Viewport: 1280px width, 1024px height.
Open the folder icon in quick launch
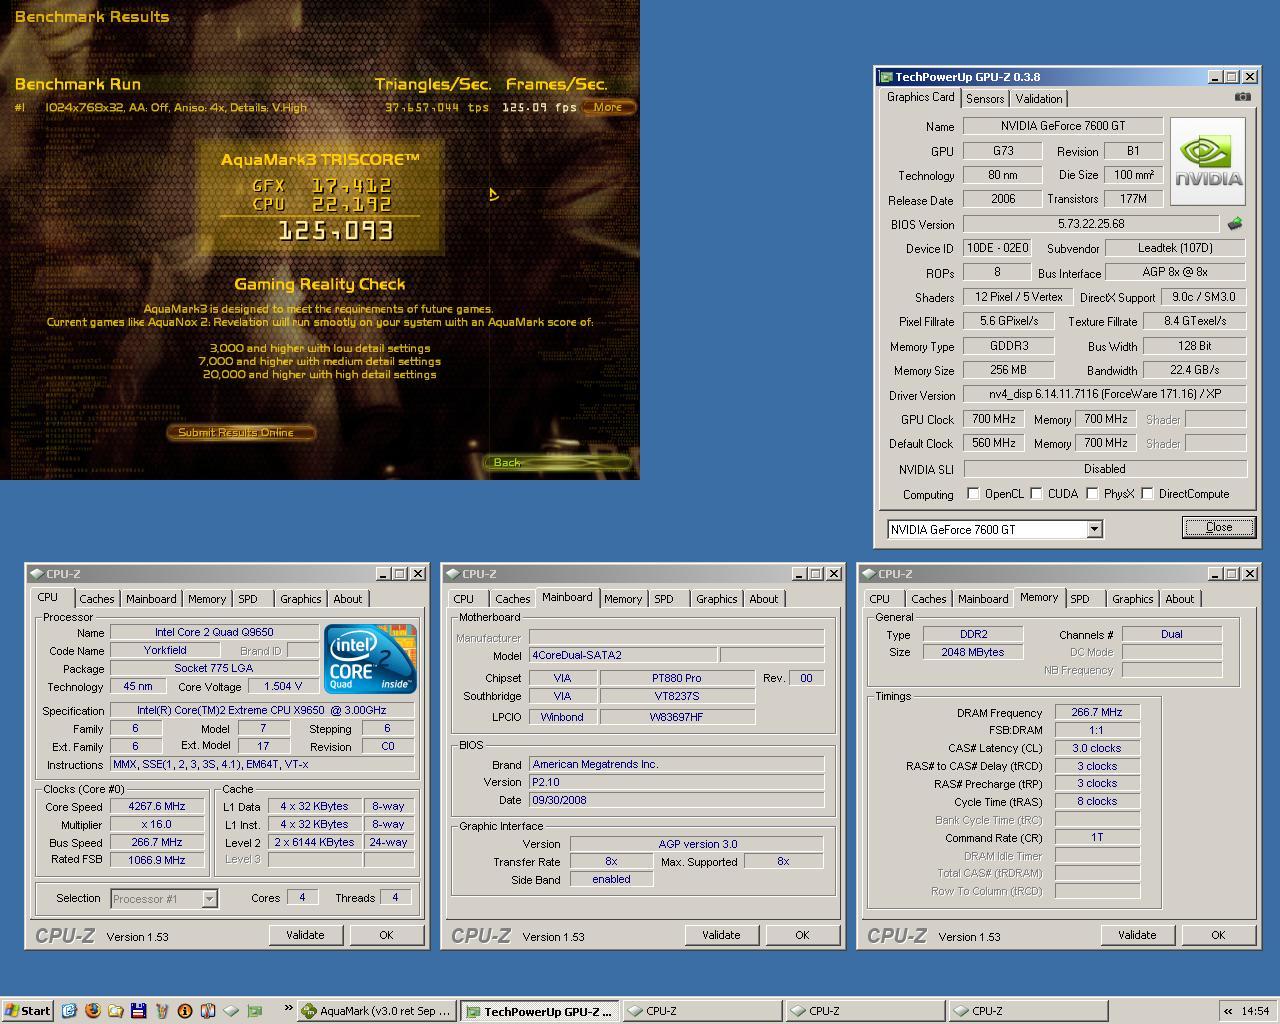pyautogui.click(x=115, y=1011)
